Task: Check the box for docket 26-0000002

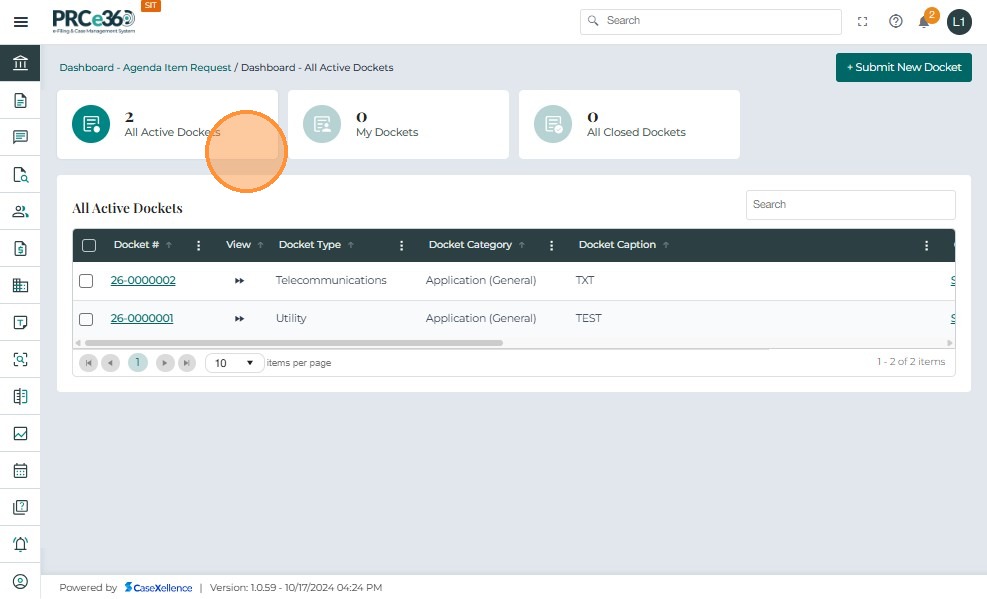Action: click(86, 281)
